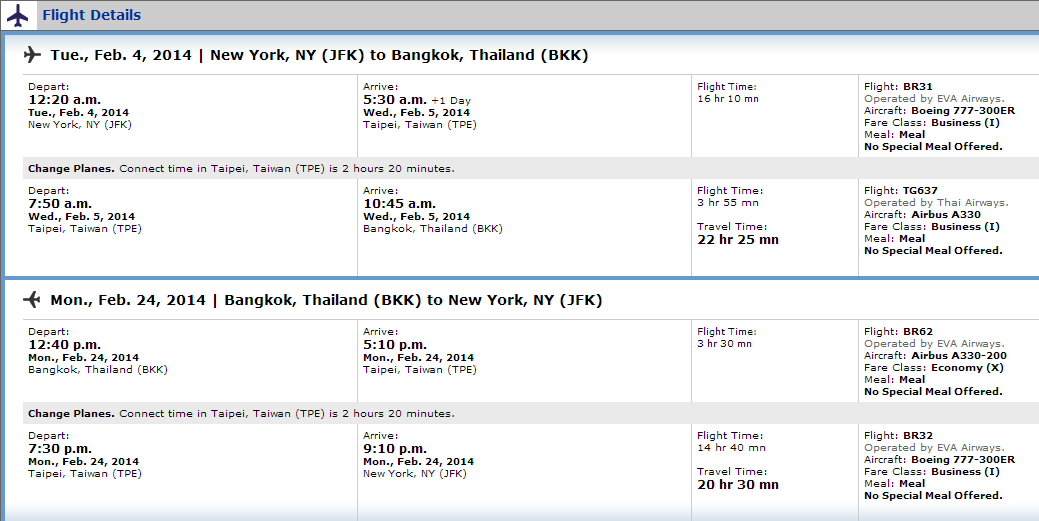Click Economy (X) fare class on BR62
Viewport: 1039px width, 521px height.
(967, 368)
